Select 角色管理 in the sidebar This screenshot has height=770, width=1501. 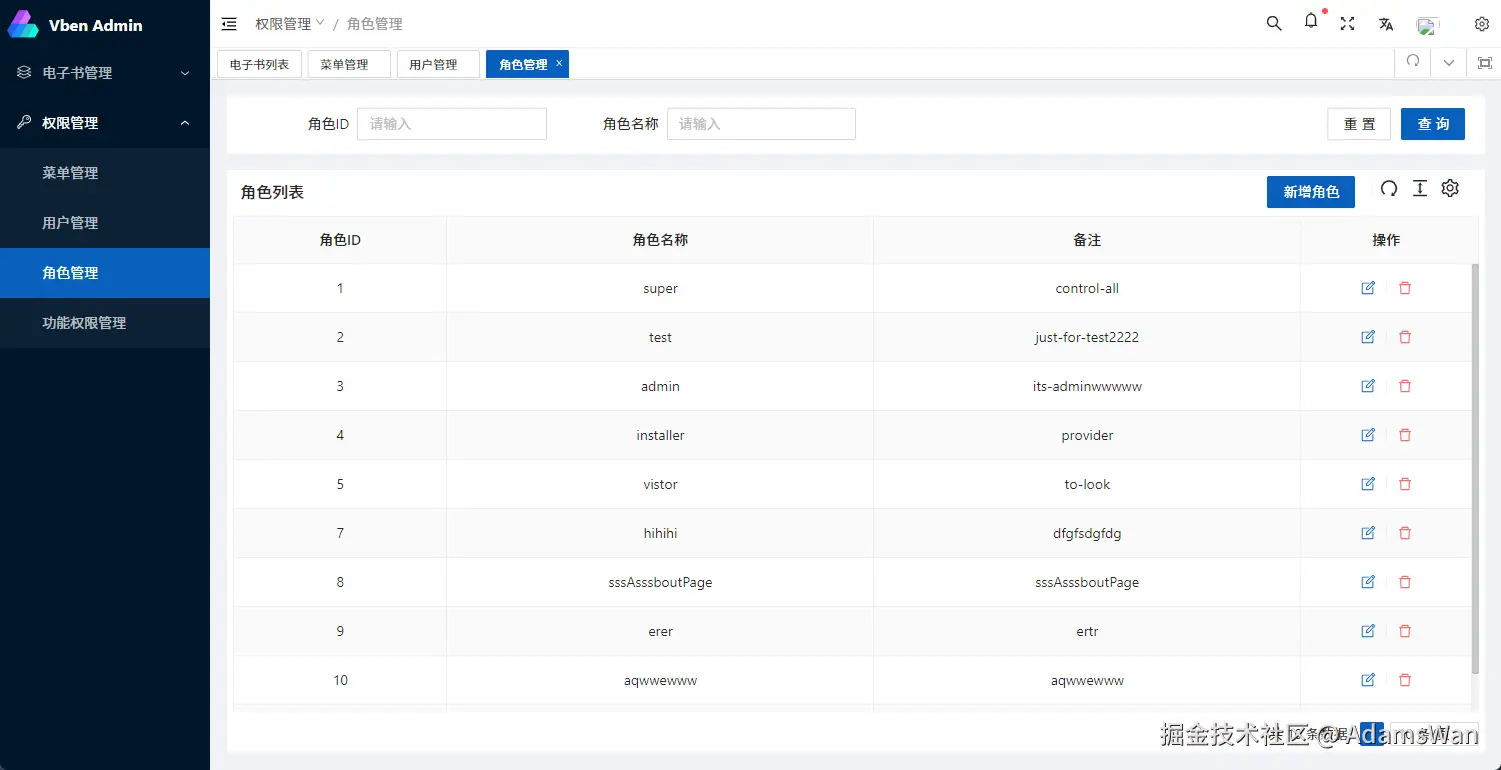click(105, 273)
